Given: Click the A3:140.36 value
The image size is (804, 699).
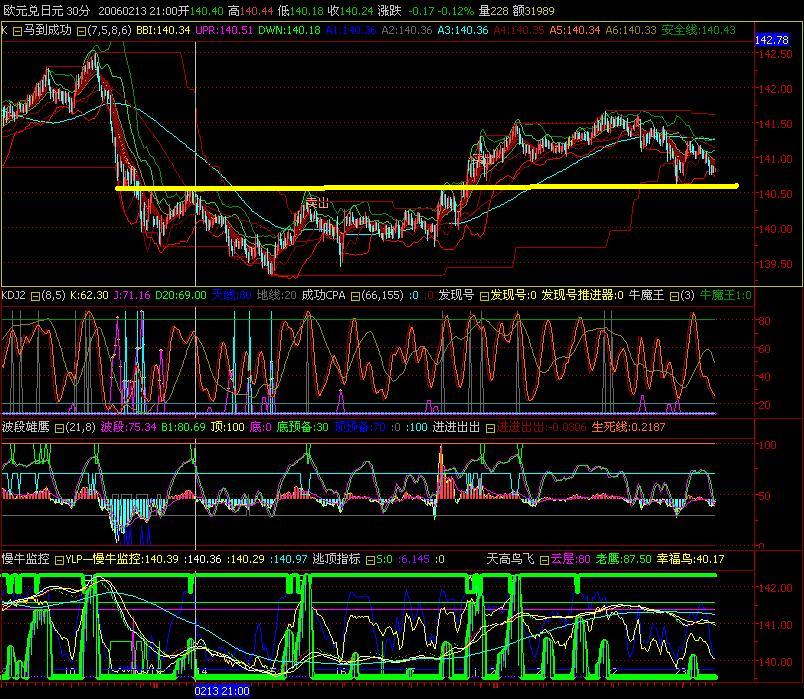Looking at the screenshot, I should pyautogui.click(x=463, y=30).
